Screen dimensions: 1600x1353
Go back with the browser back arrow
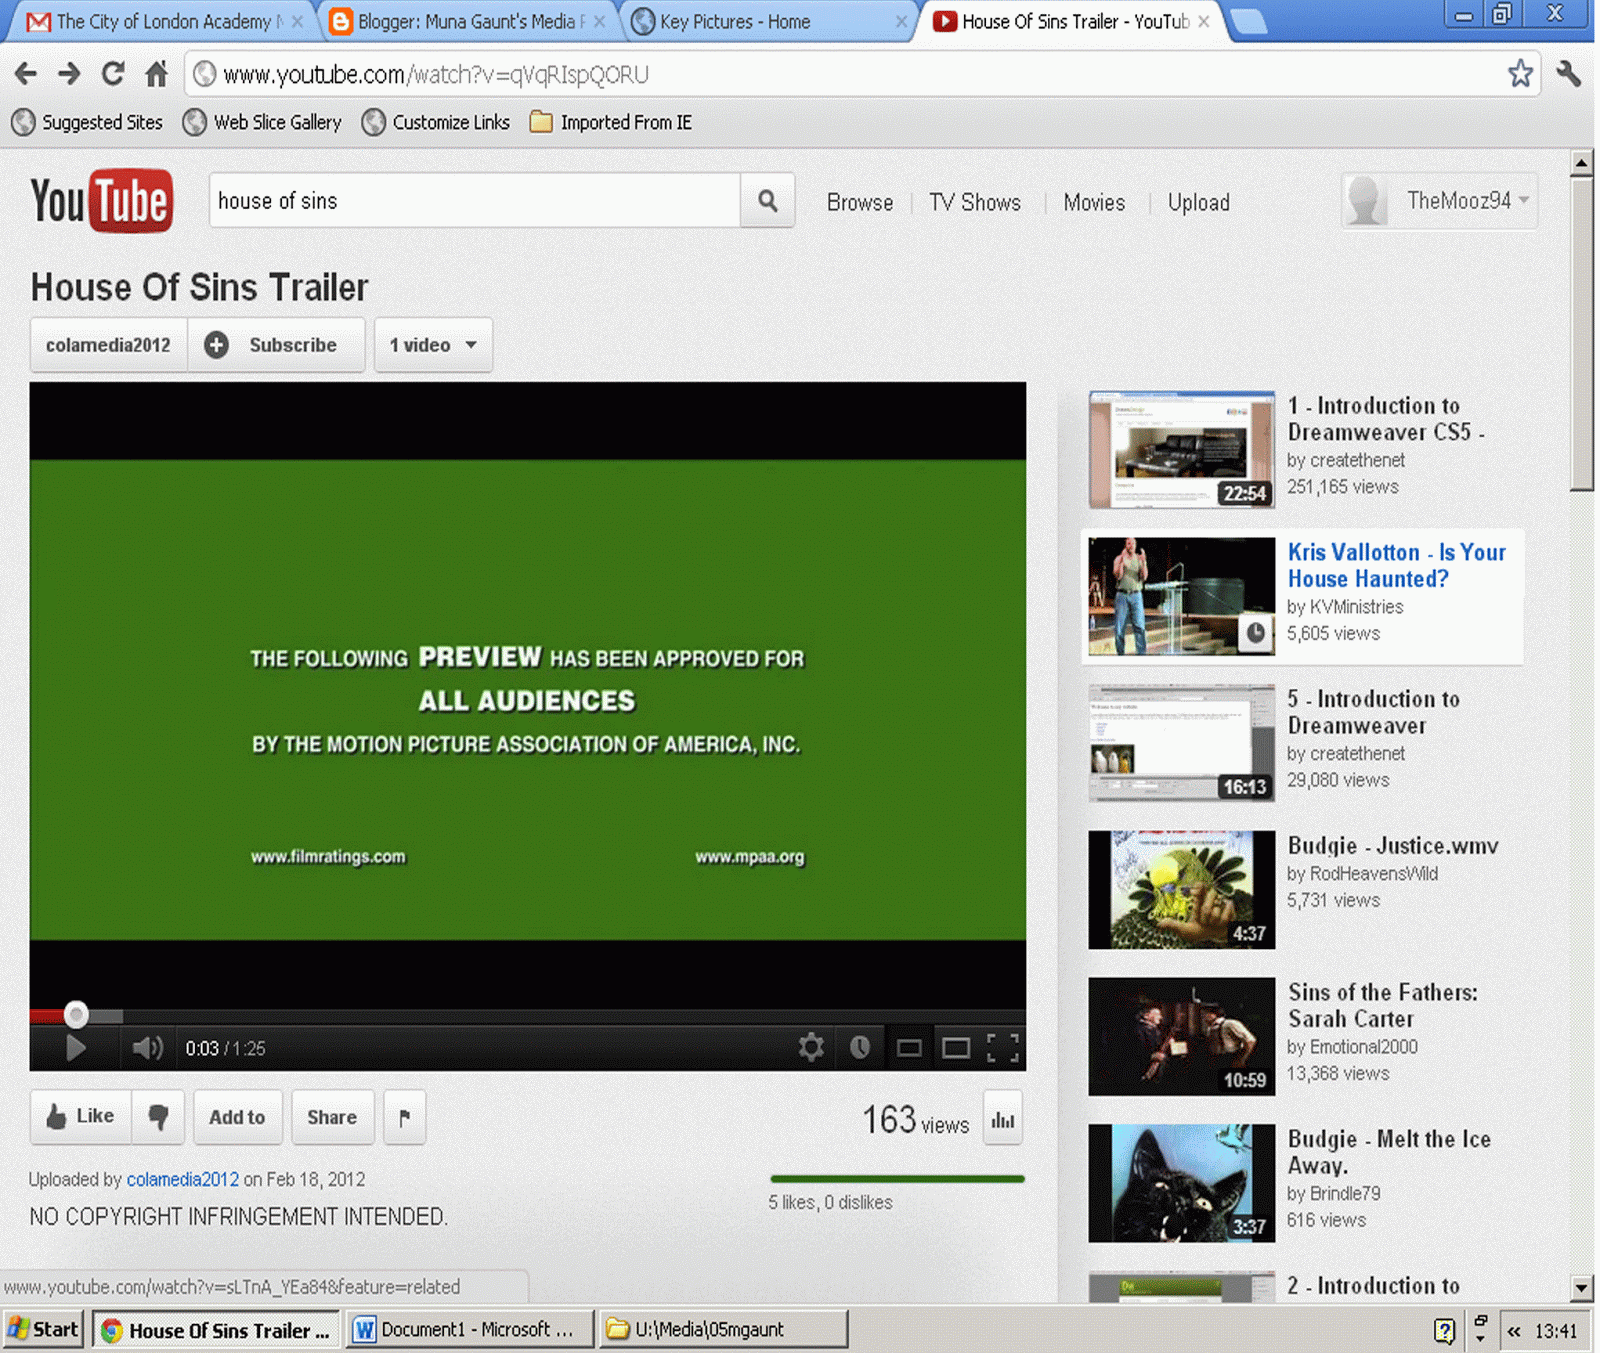(26, 74)
